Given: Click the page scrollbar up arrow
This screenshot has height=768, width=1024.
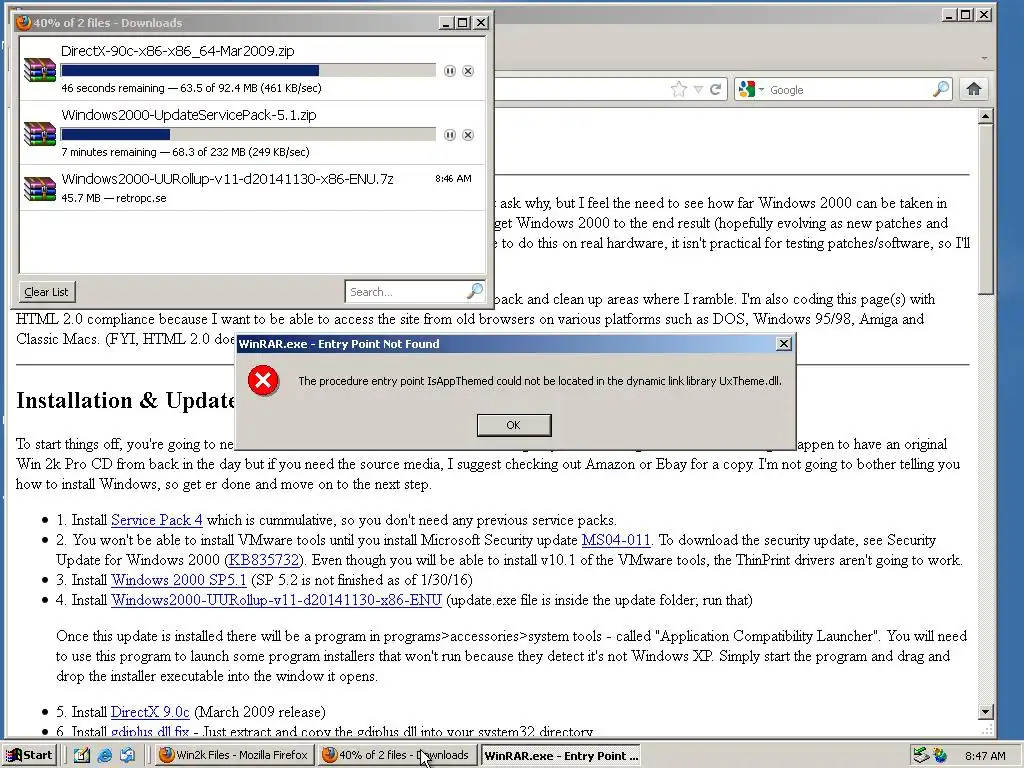Looking at the screenshot, I should (985, 116).
